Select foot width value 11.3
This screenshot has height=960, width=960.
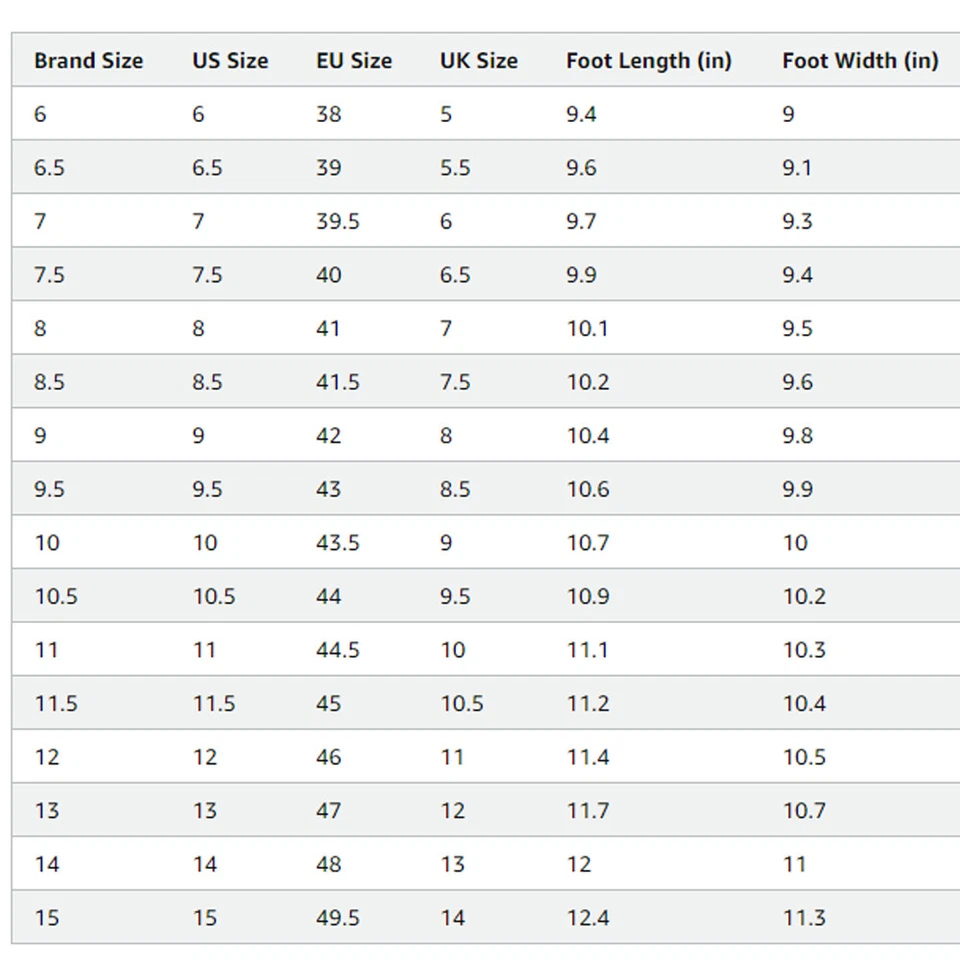pyautogui.click(x=804, y=918)
